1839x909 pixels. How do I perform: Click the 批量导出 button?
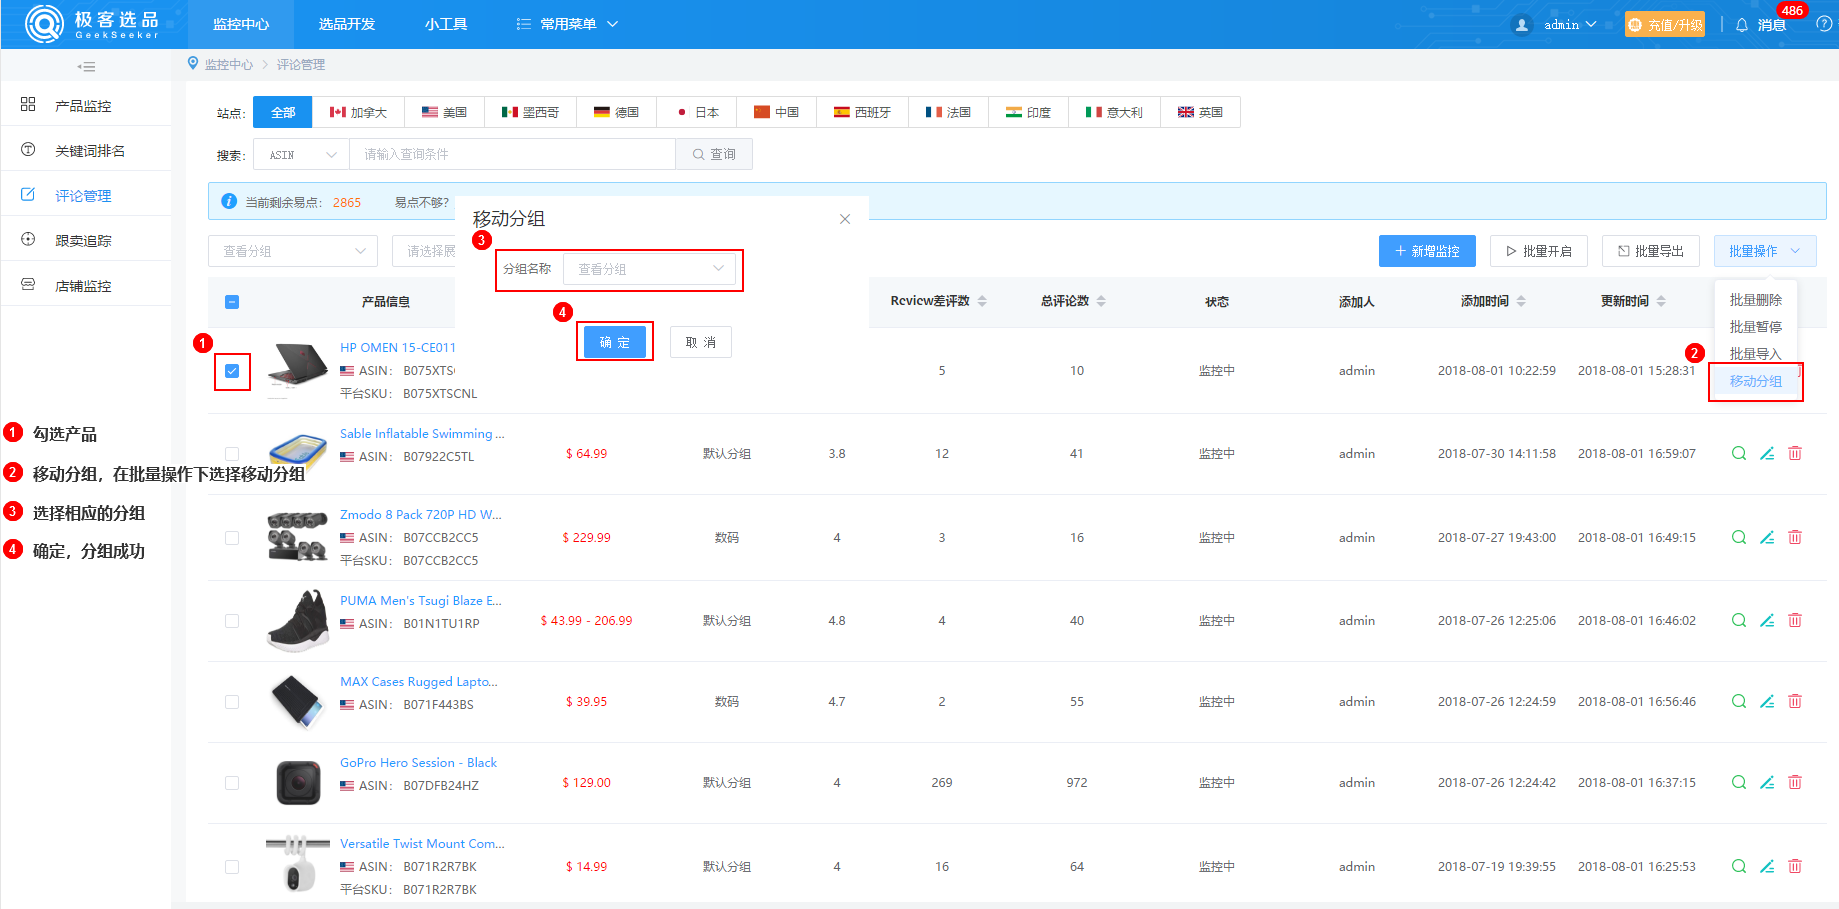click(1651, 251)
